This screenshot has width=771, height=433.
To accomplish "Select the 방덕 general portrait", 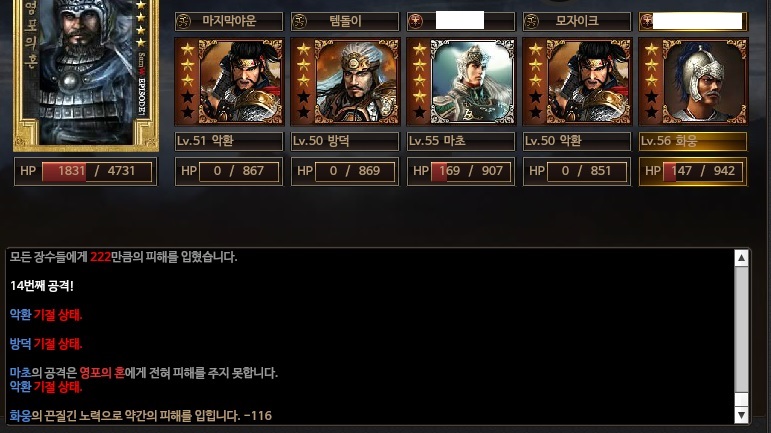I will coord(345,82).
